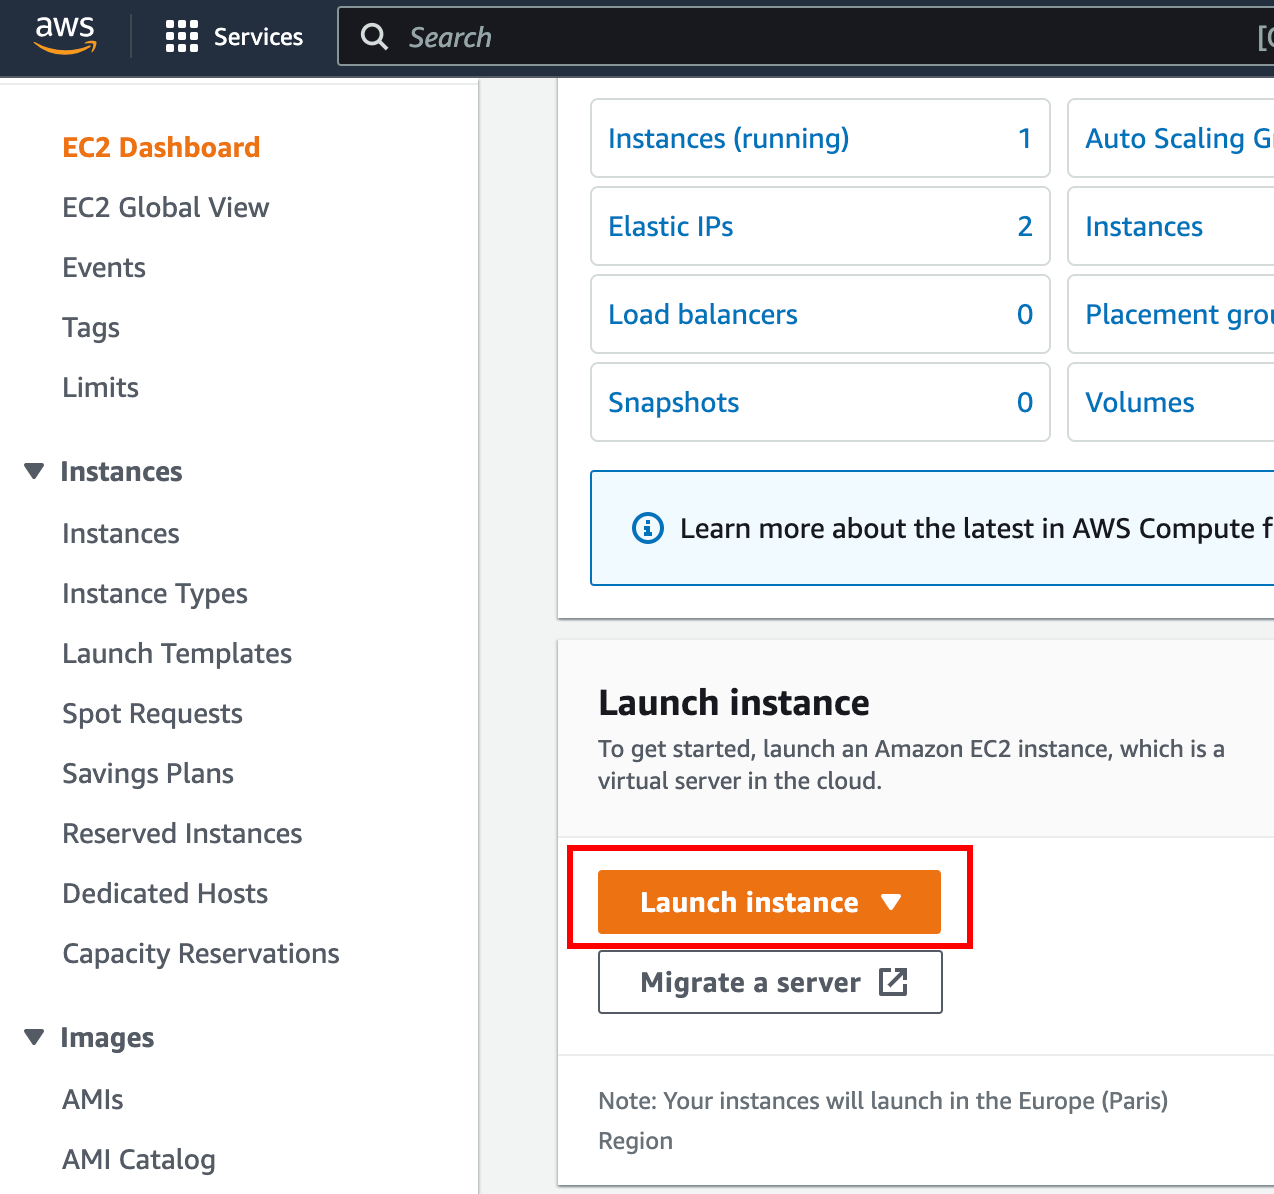This screenshot has width=1274, height=1194.
Task: Open the Services grid icon
Action: [x=181, y=36]
